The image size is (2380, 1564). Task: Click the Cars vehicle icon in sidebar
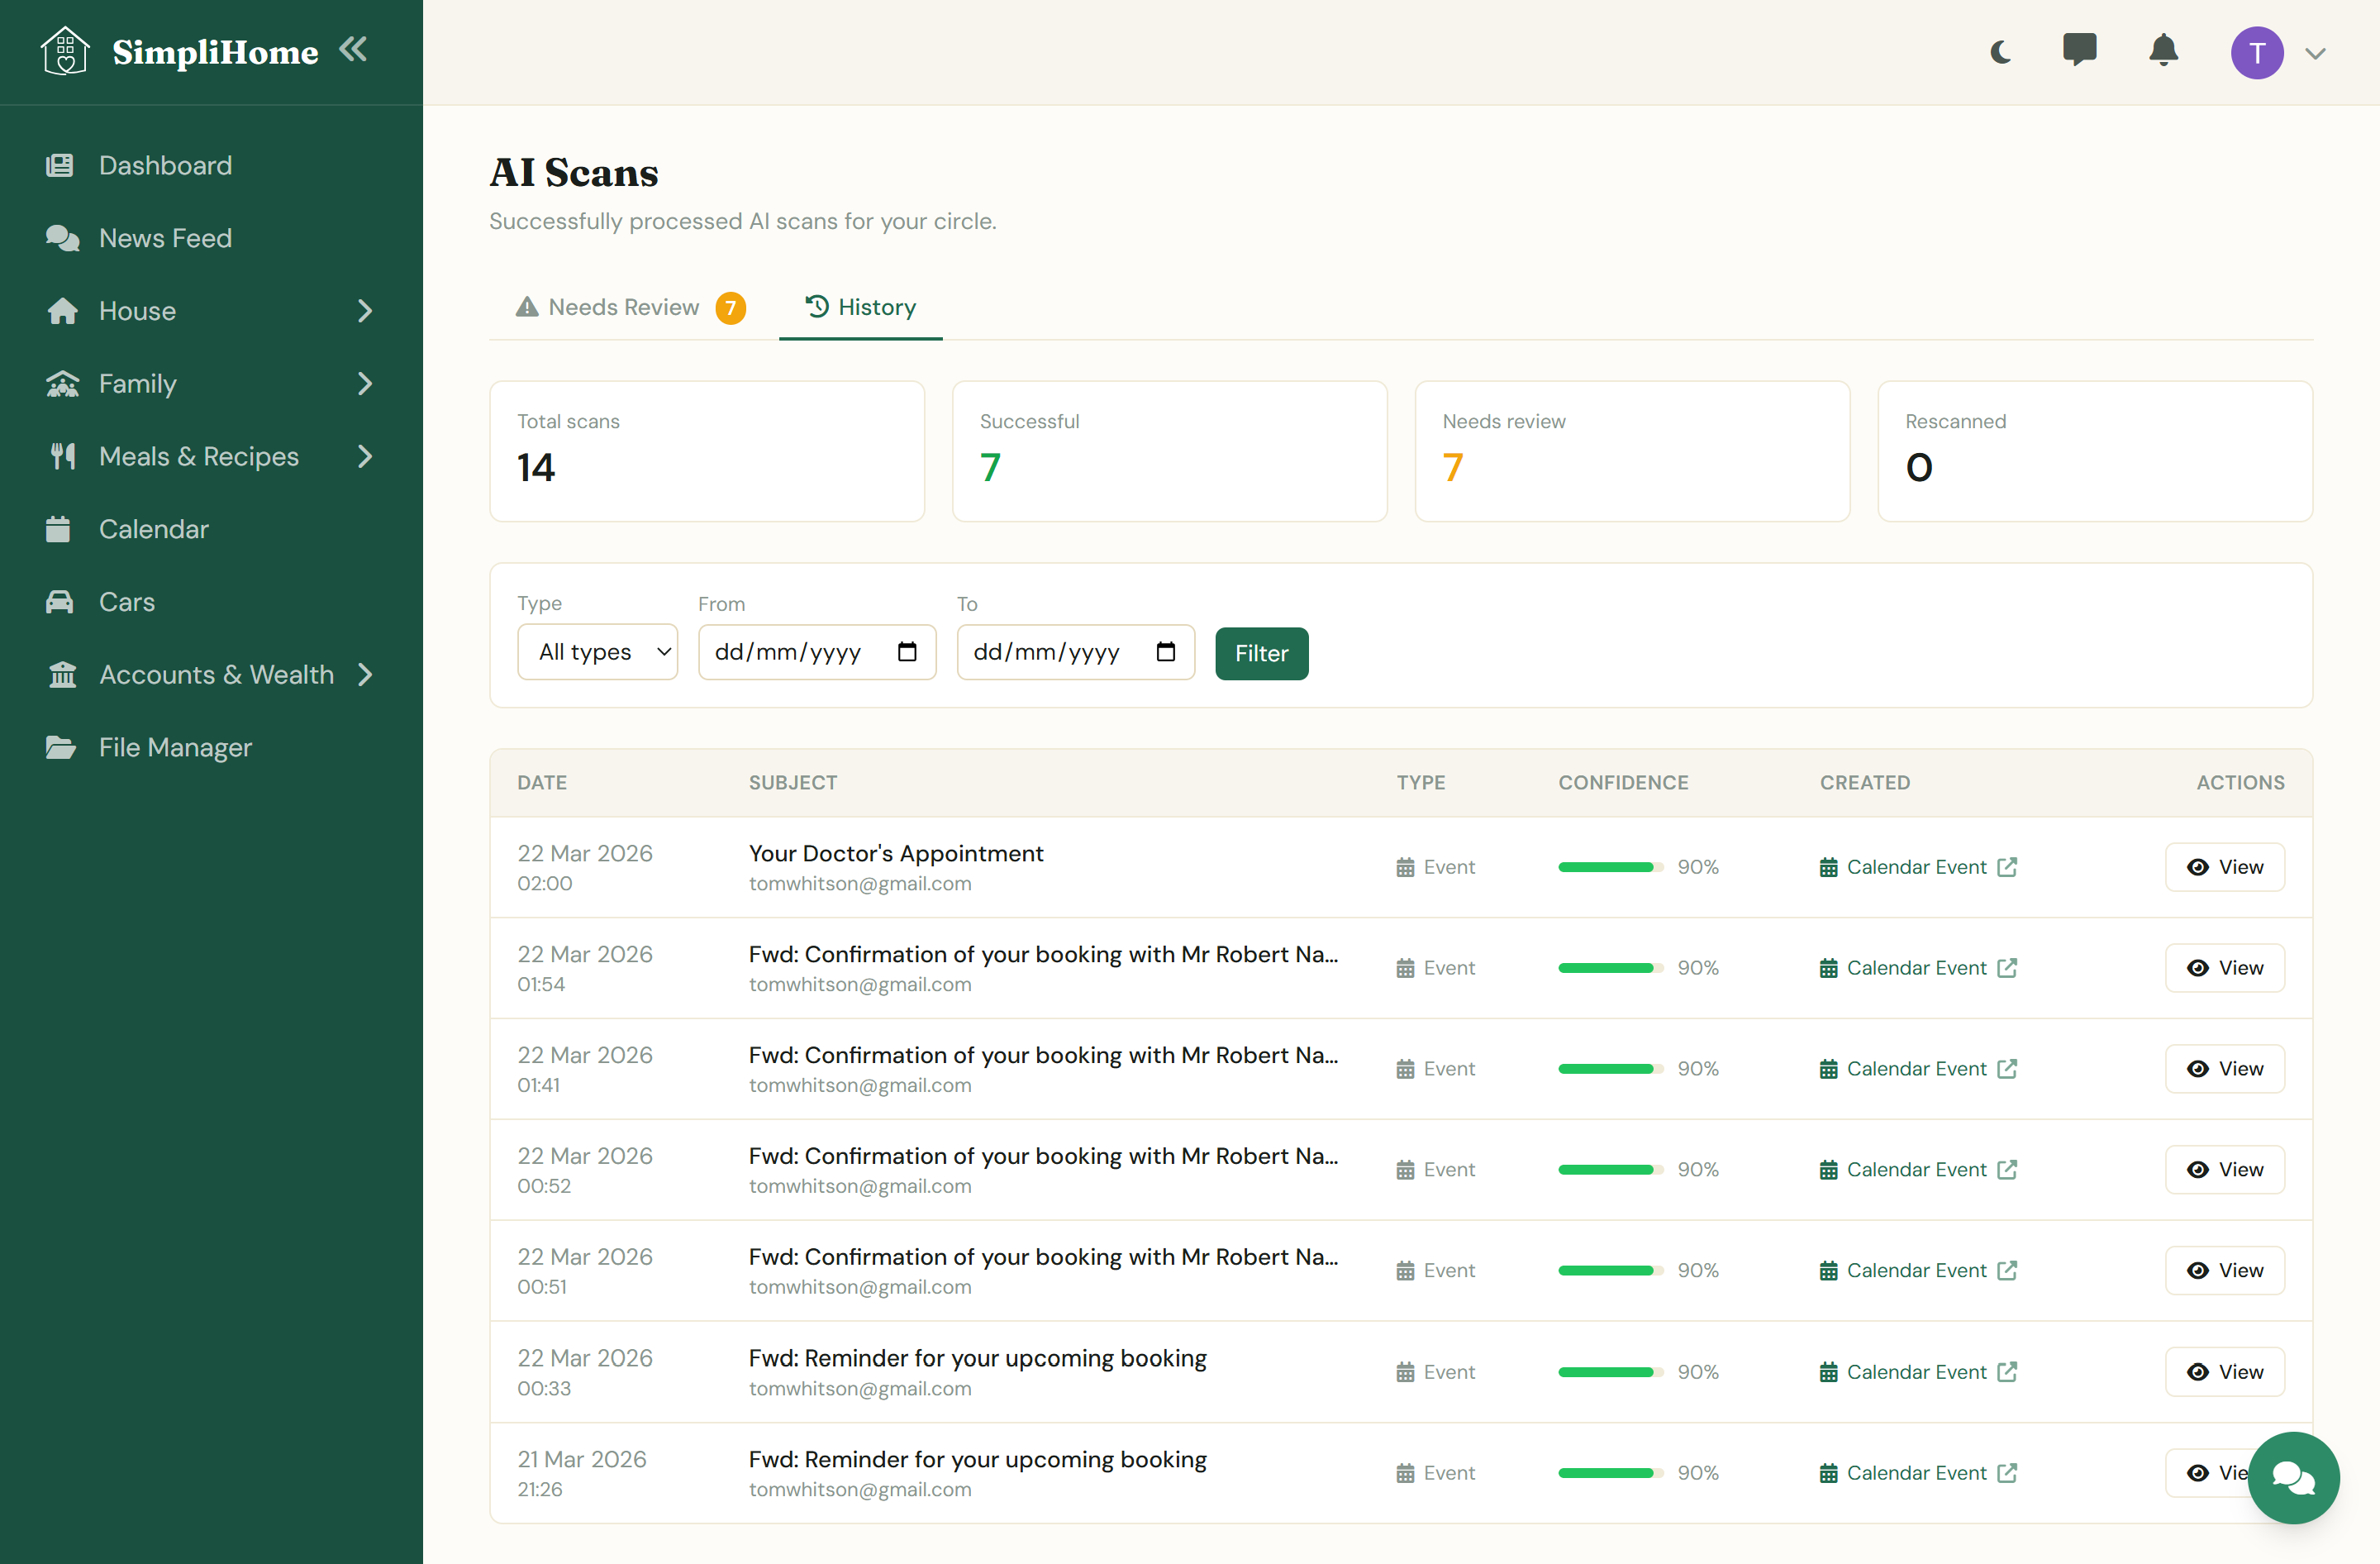pyautogui.click(x=60, y=602)
